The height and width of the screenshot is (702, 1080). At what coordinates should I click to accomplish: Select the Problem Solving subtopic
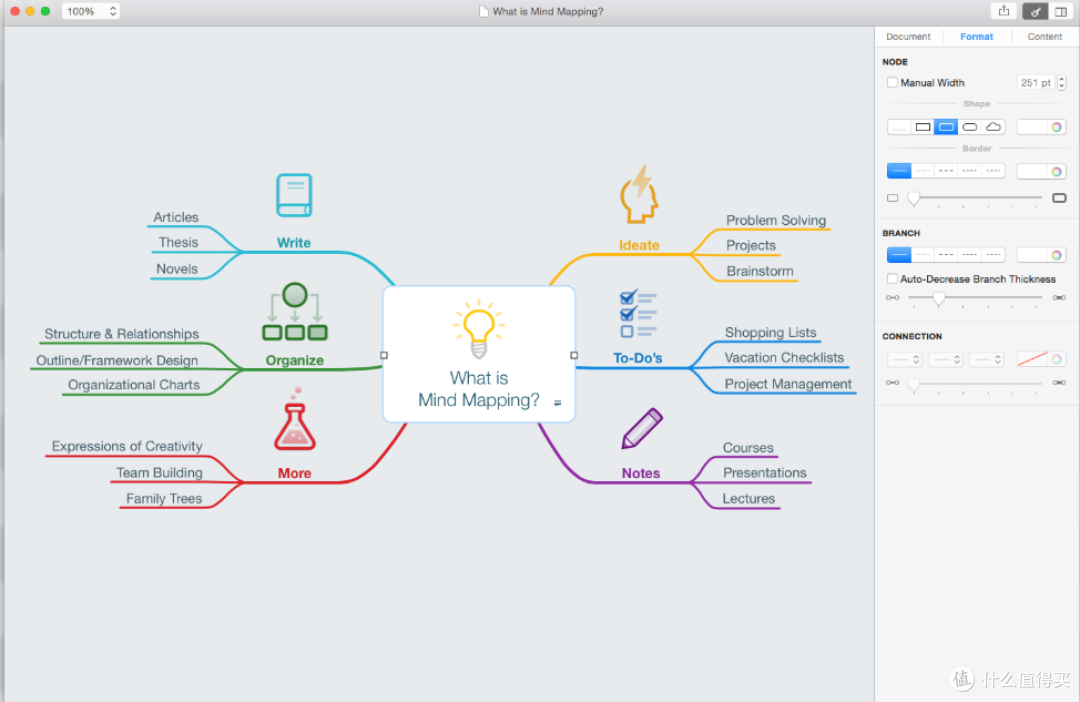[776, 220]
